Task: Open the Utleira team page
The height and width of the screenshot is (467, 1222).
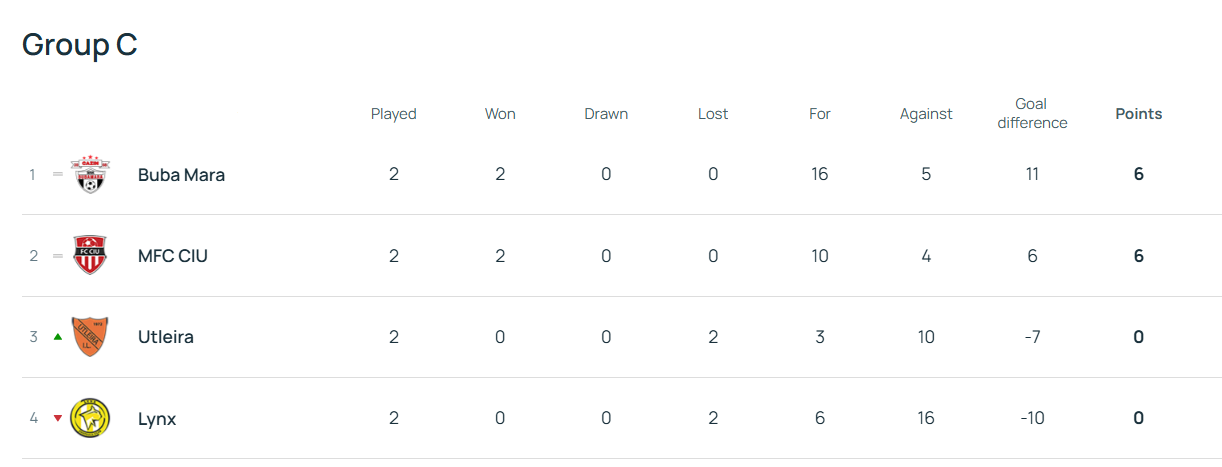Action: pyautogui.click(x=166, y=337)
